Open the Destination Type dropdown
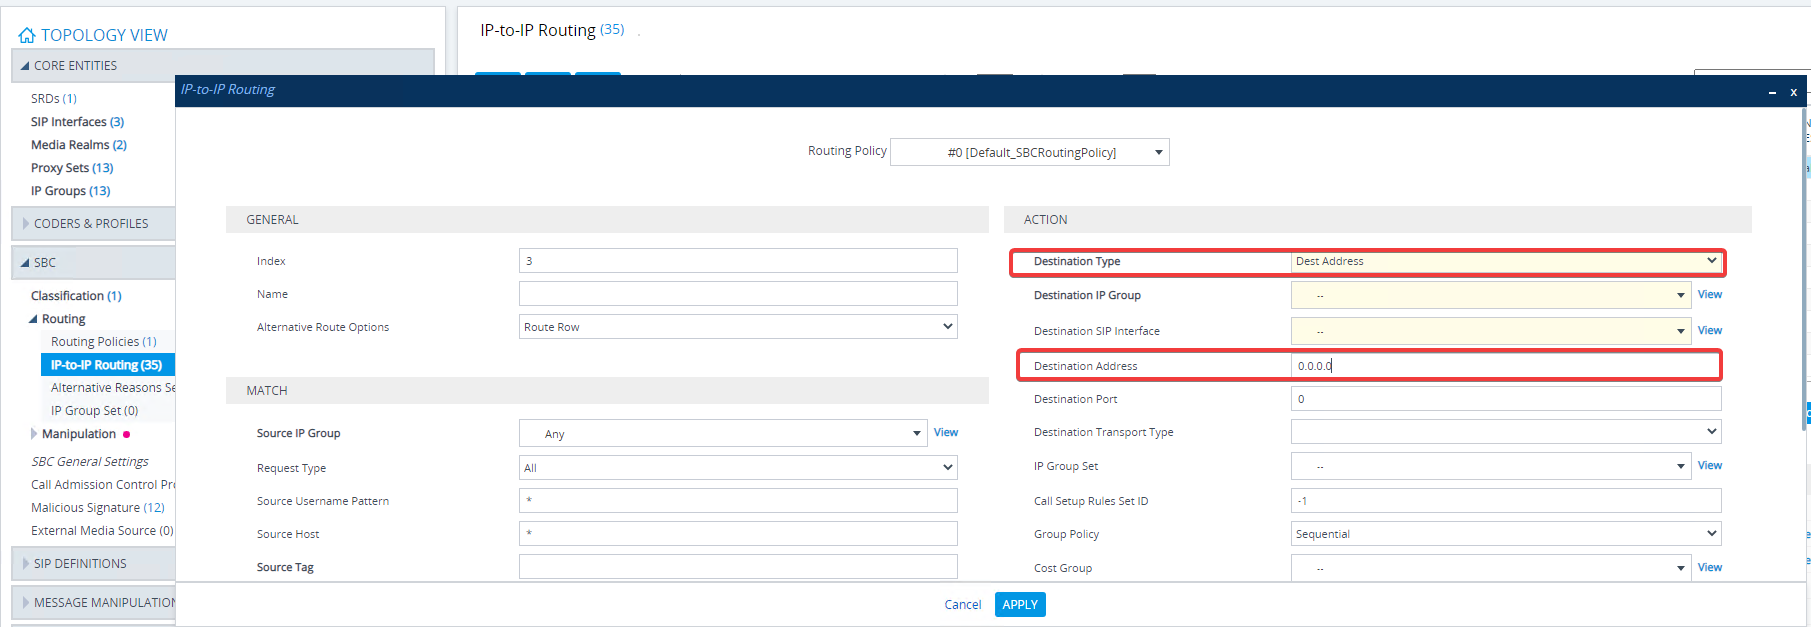 (1505, 262)
